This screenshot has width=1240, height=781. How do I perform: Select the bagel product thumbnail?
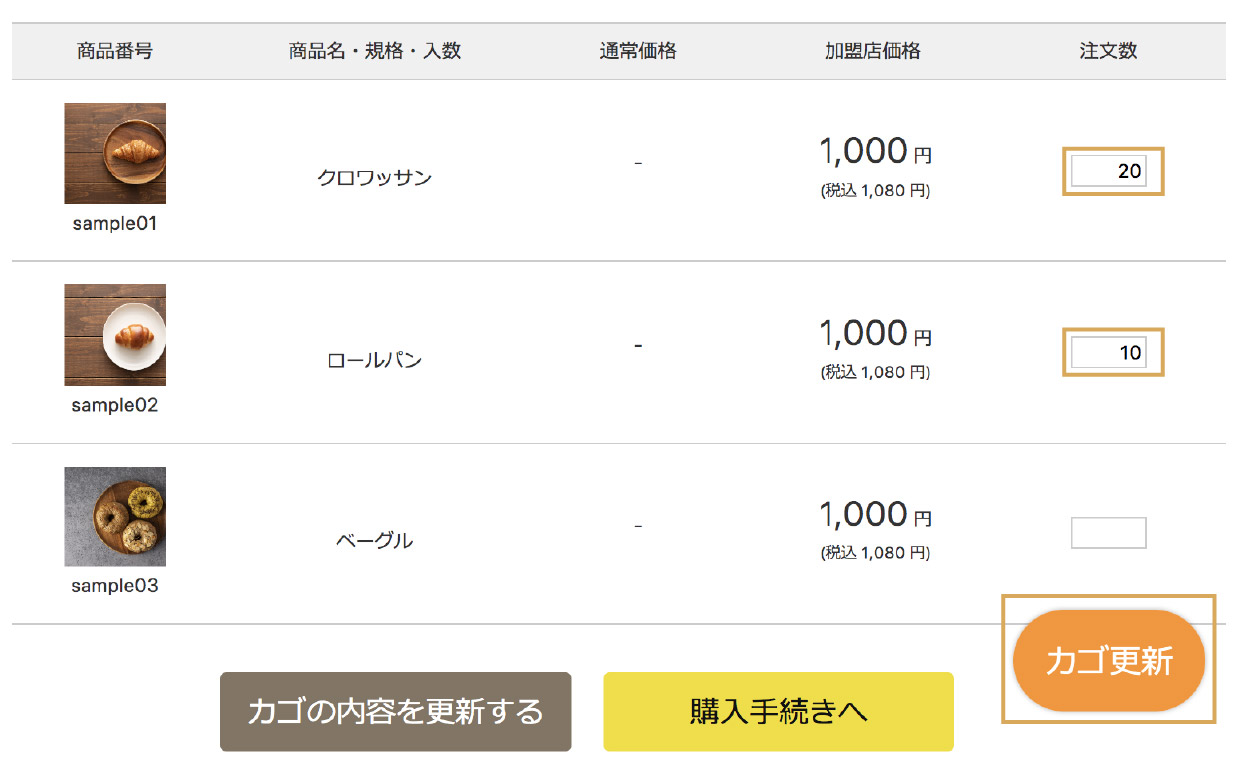tap(115, 516)
